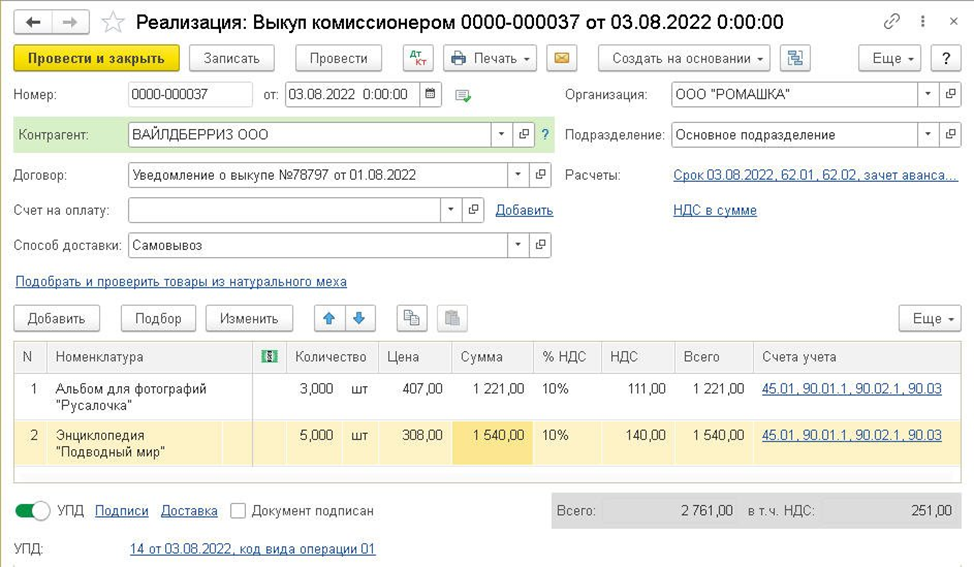
Task: Click the Дт/Кт postings icon
Action: (x=418, y=58)
